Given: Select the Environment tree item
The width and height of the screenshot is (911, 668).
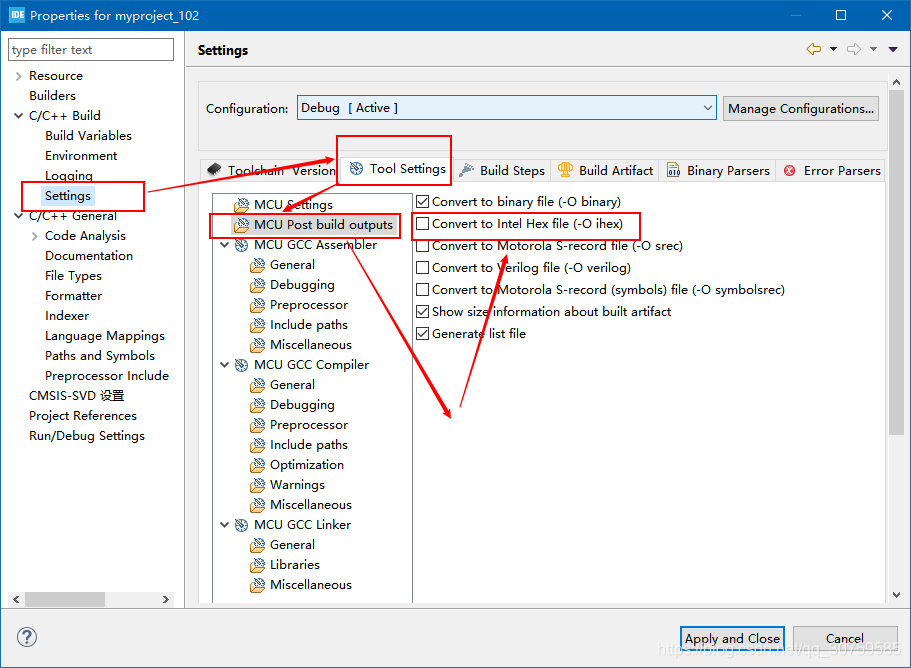Looking at the screenshot, I should [81, 156].
